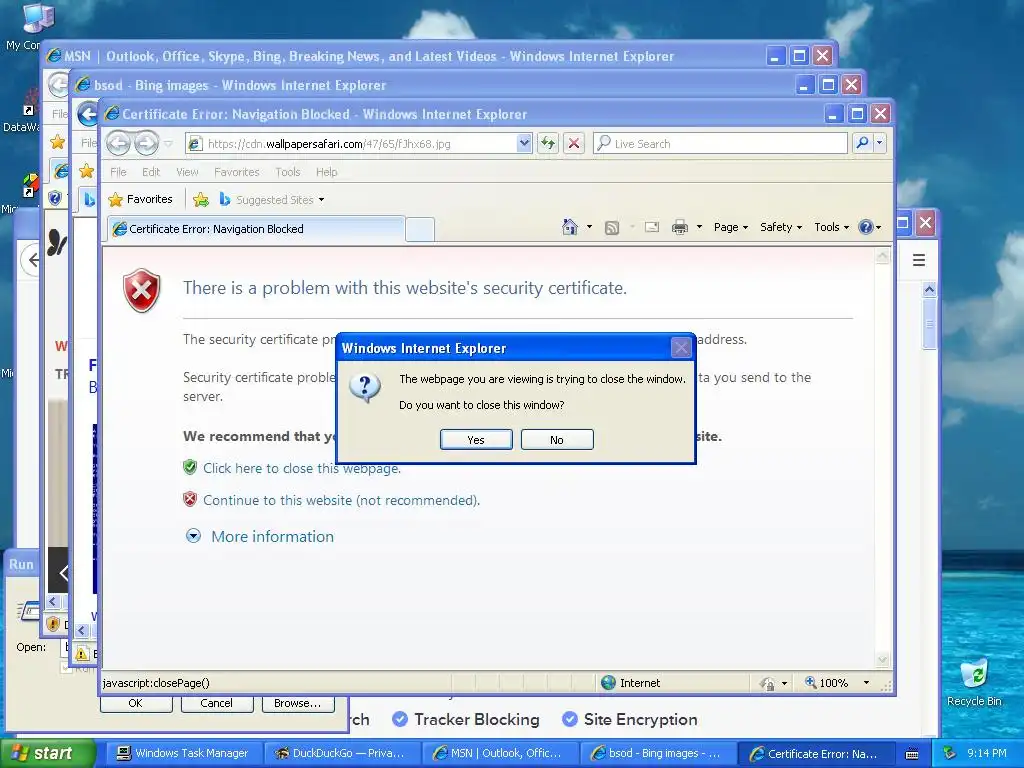The image size is (1024, 768).
Task: Open the Home button dropdown arrow
Action: pyautogui.click(x=589, y=227)
